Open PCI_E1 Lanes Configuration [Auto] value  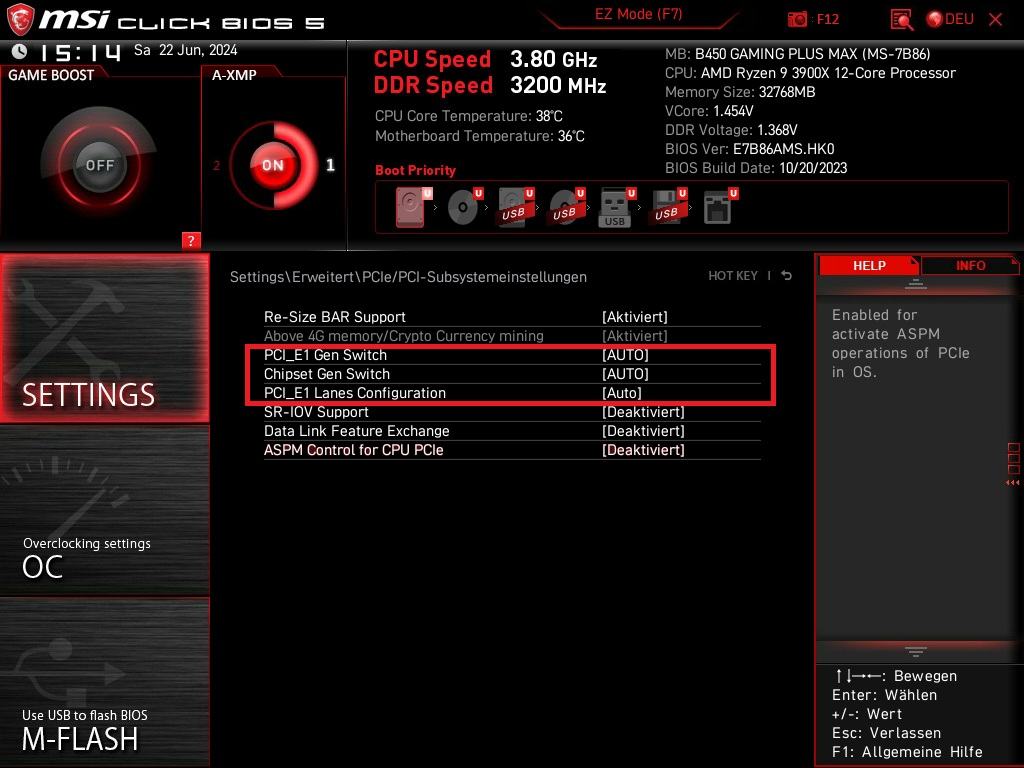(x=622, y=392)
